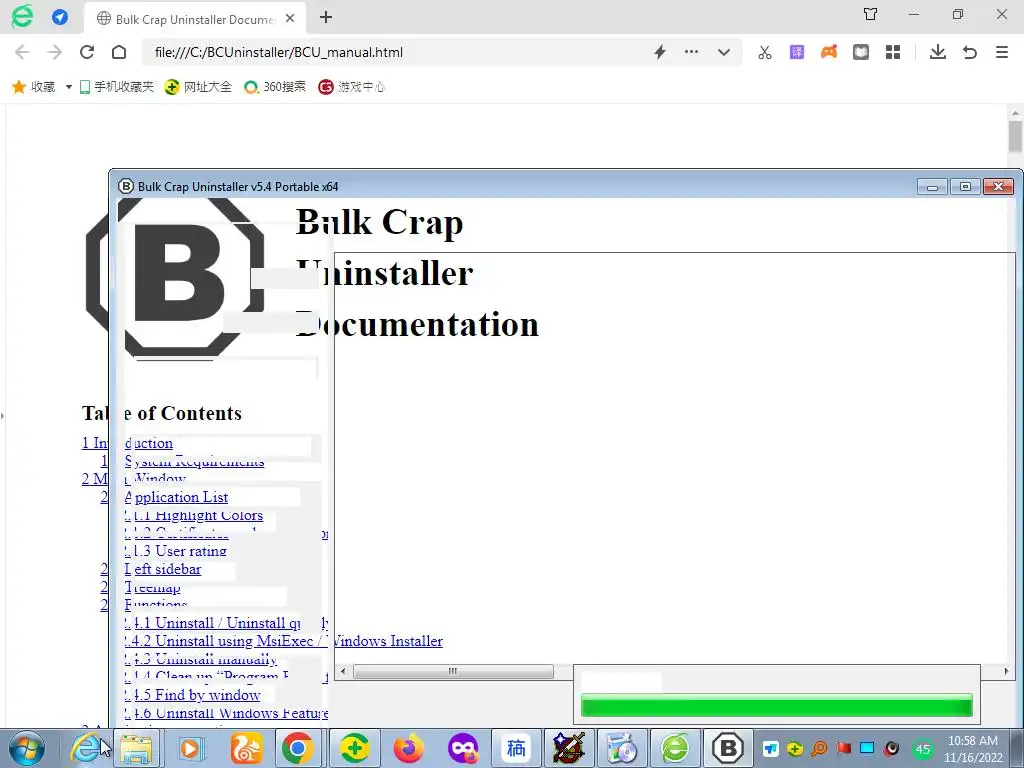Open the skin shirt icon in title bar
The image size is (1024, 768).
871,14
